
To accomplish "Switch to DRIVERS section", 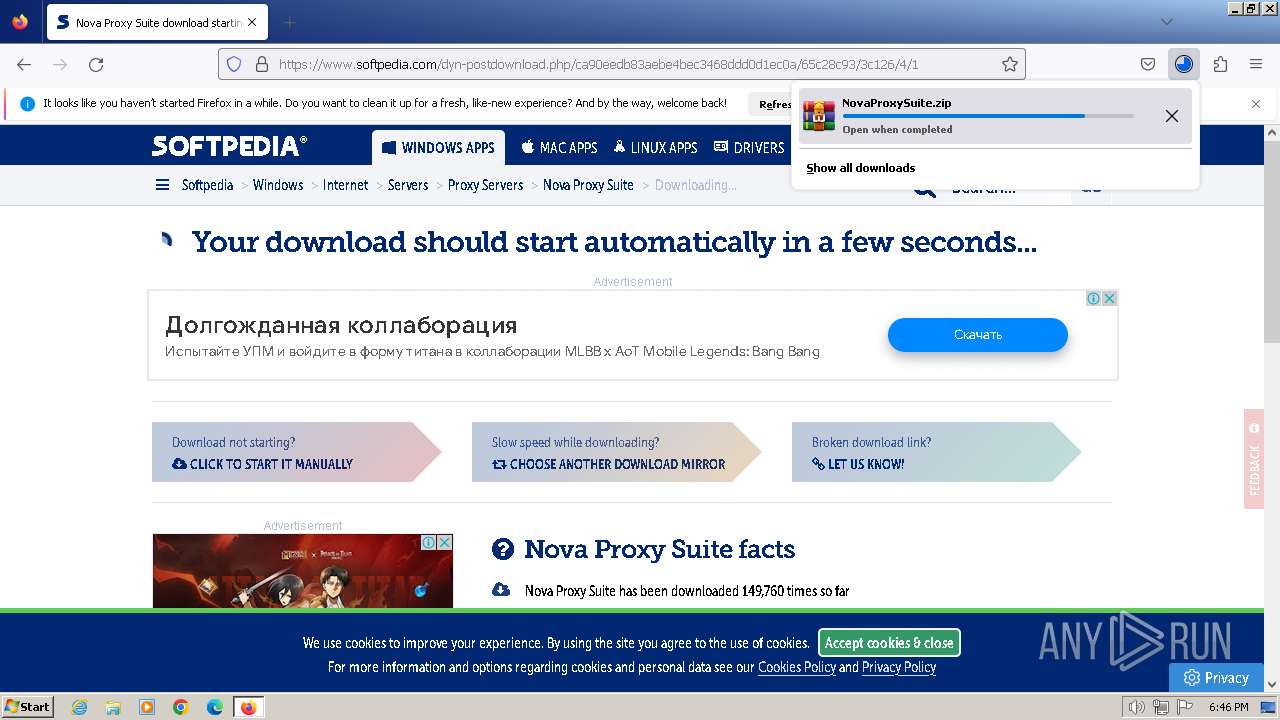I will click(749, 148).
